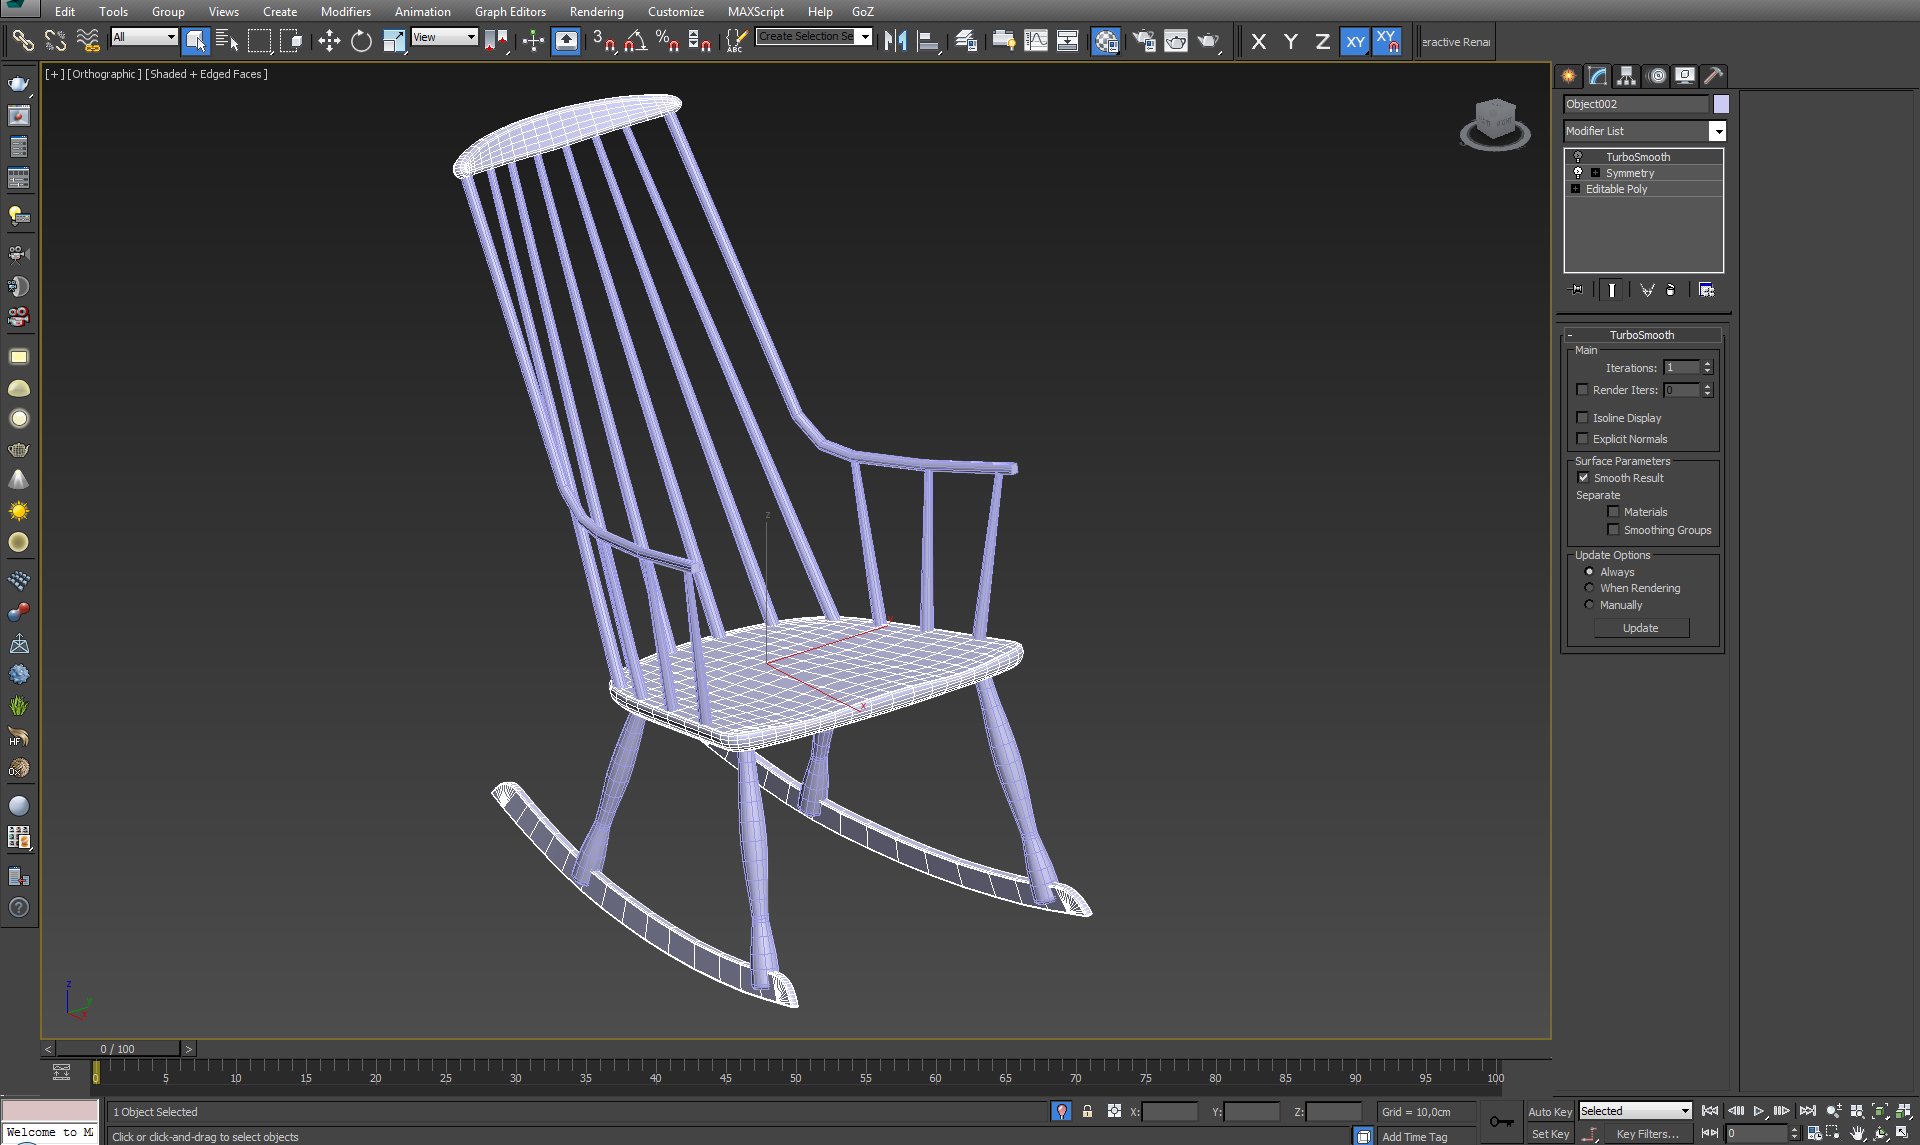
Task: Open the Modifiers menu
Action: click(x=345, y=12)
